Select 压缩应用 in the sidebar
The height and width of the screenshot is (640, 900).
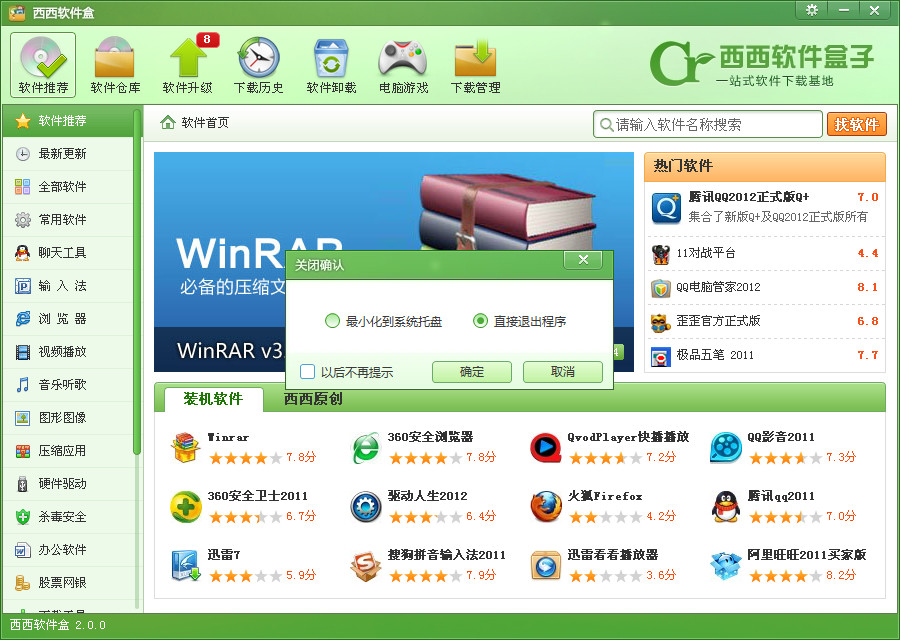tap(68, 451)
